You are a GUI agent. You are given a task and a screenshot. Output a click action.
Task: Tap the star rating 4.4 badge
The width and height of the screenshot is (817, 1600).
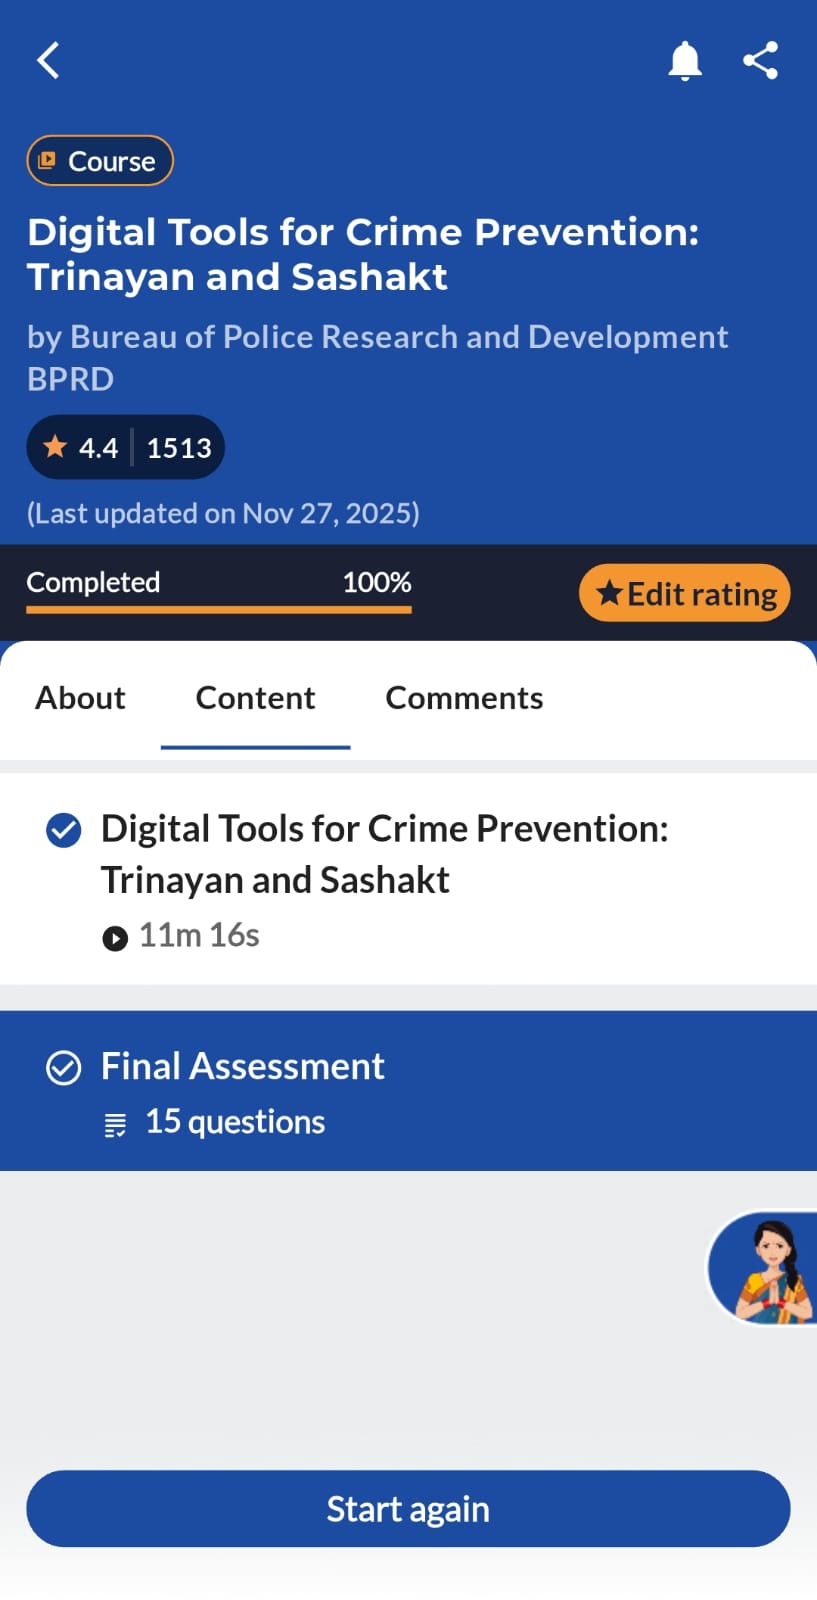click(82, 447)
